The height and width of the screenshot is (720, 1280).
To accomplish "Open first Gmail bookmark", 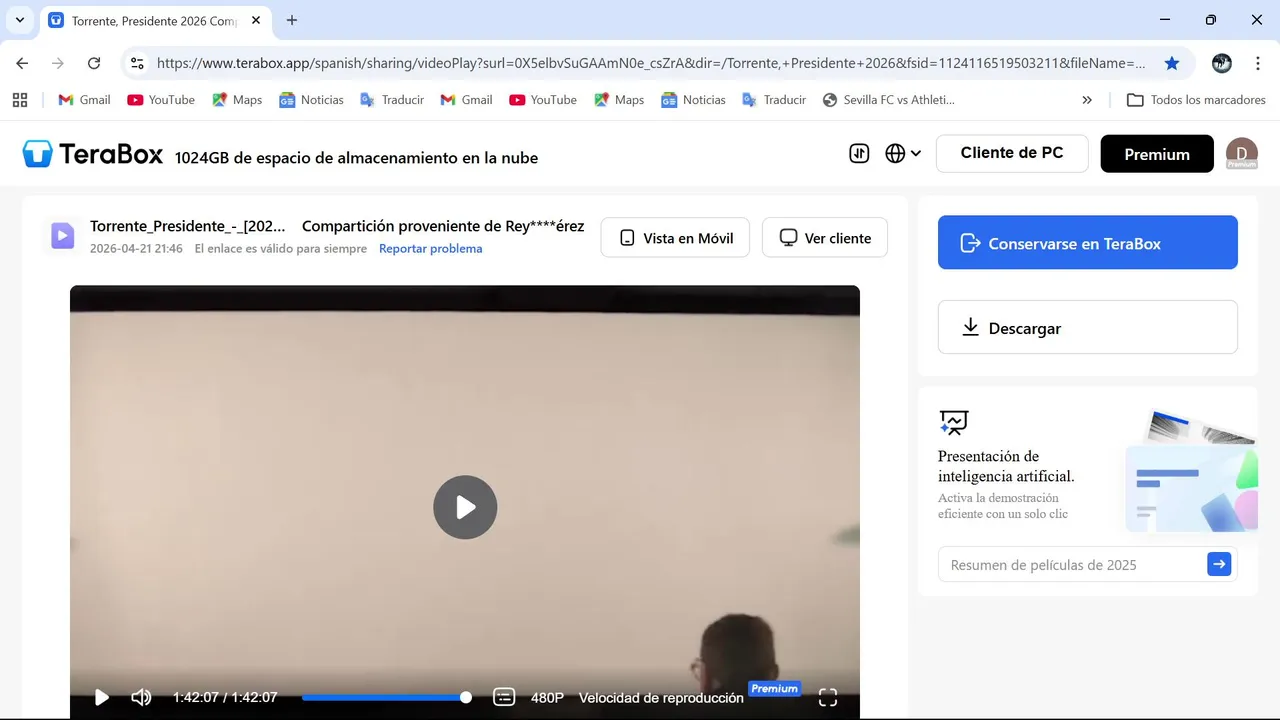I will [x=85, y=100].
